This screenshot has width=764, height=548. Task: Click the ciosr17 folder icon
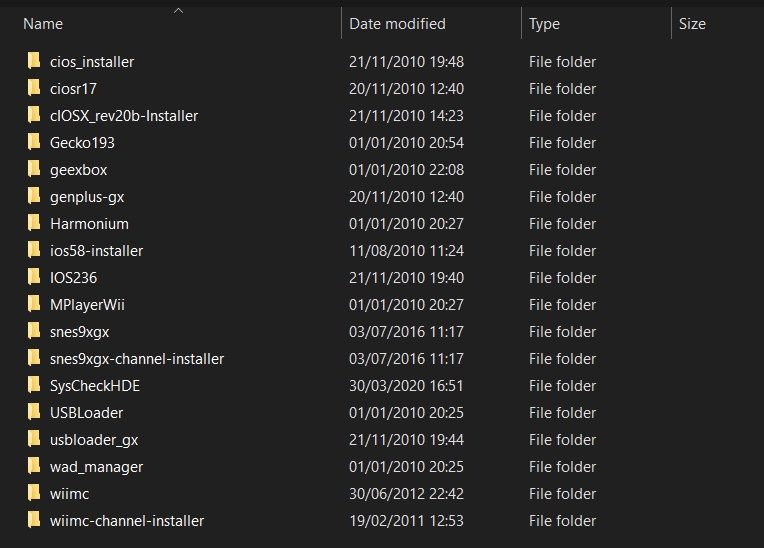pos(34,88)
